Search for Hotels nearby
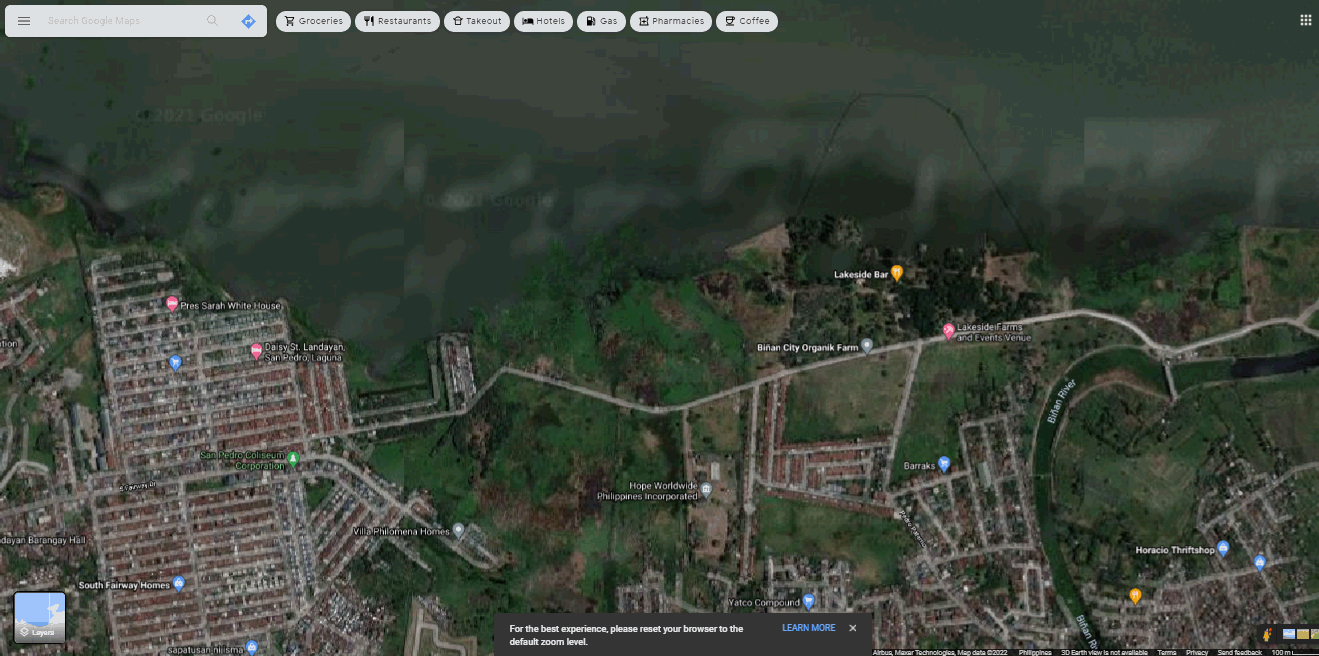 click(x=543, y=21)
